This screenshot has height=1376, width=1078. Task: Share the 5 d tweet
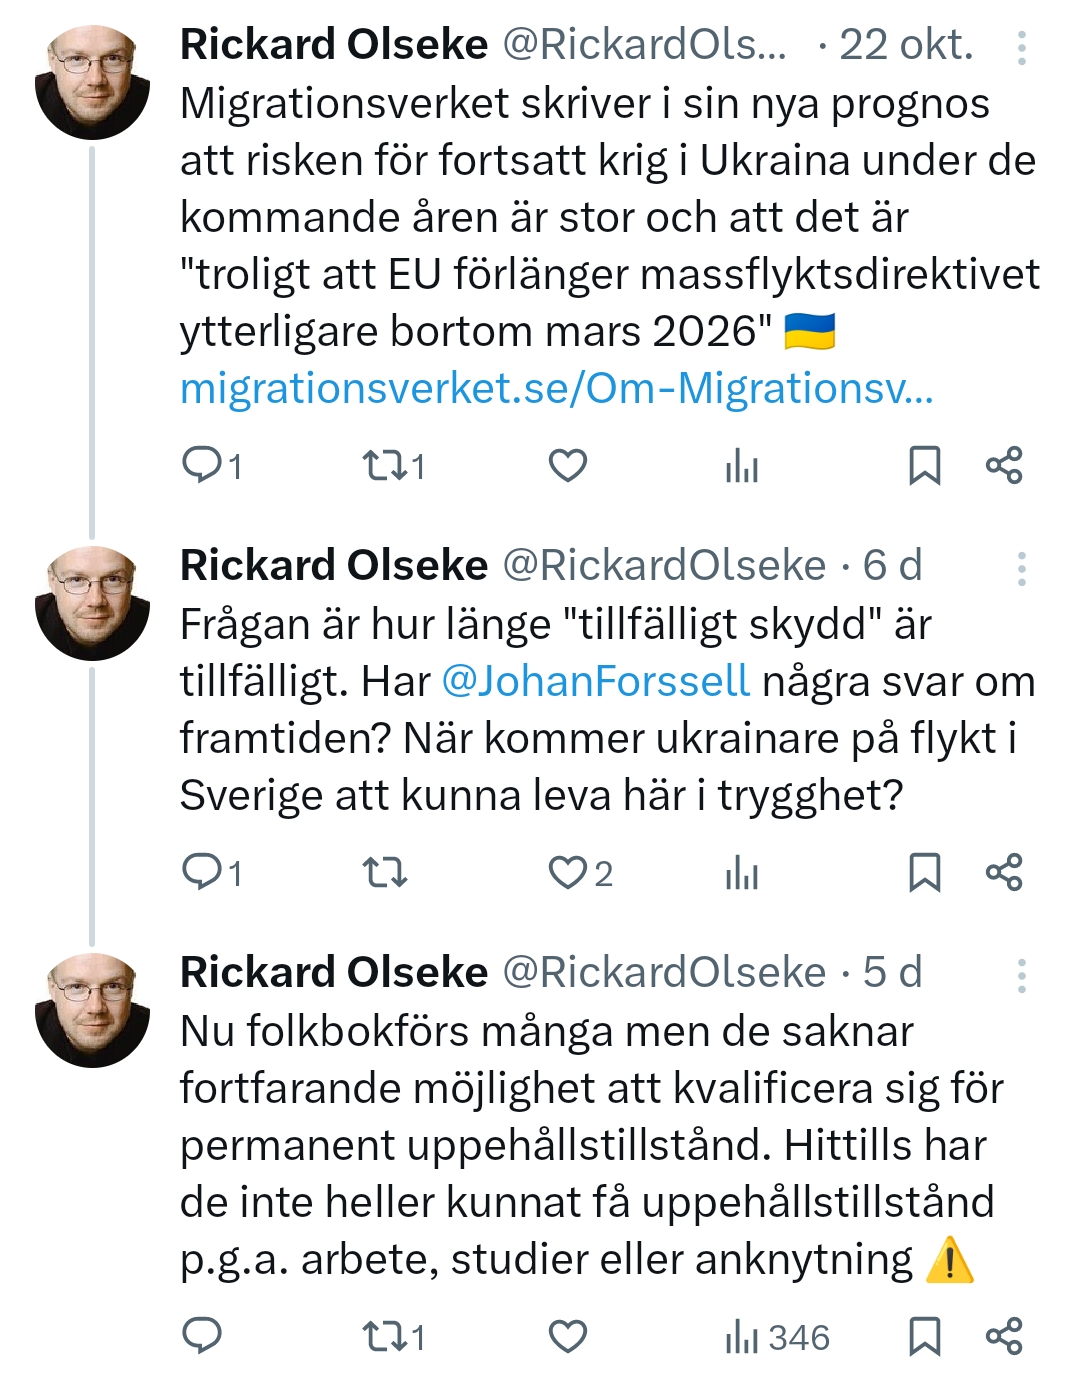(x=1004, y=1336)
